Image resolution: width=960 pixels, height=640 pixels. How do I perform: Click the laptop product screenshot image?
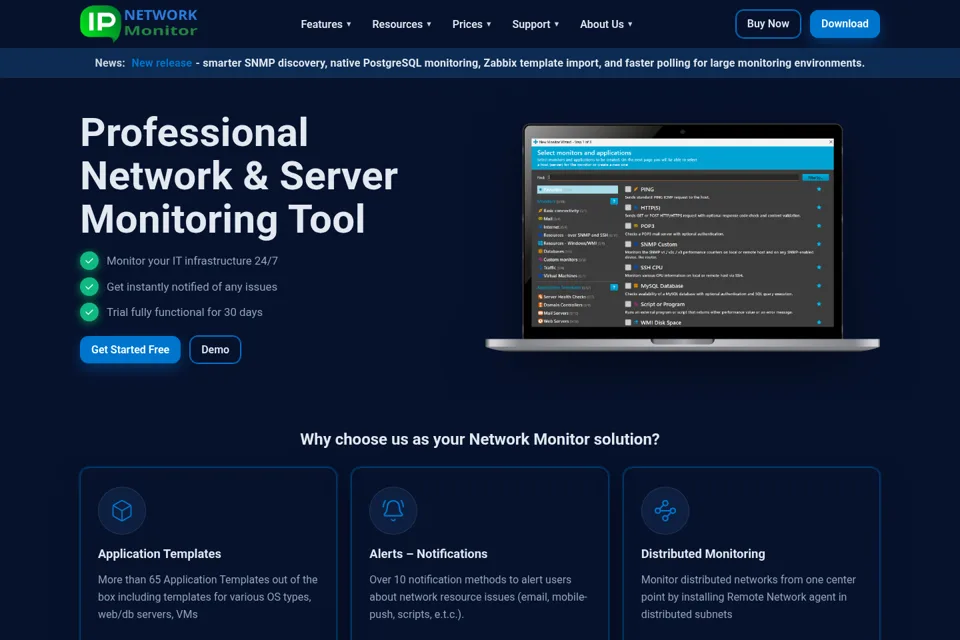click(682, 237)
